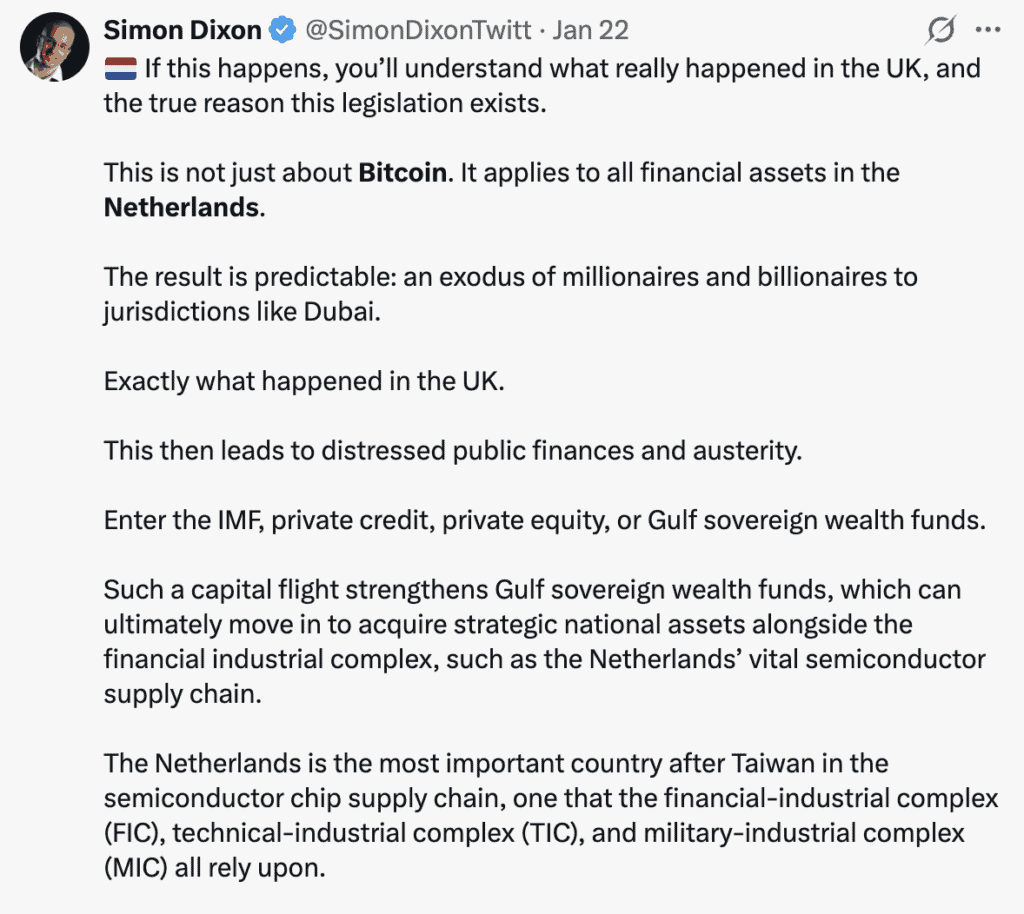Open the Jan 22 timestamp link
This screenshot has height=914, width=1024.
point(590,31)
